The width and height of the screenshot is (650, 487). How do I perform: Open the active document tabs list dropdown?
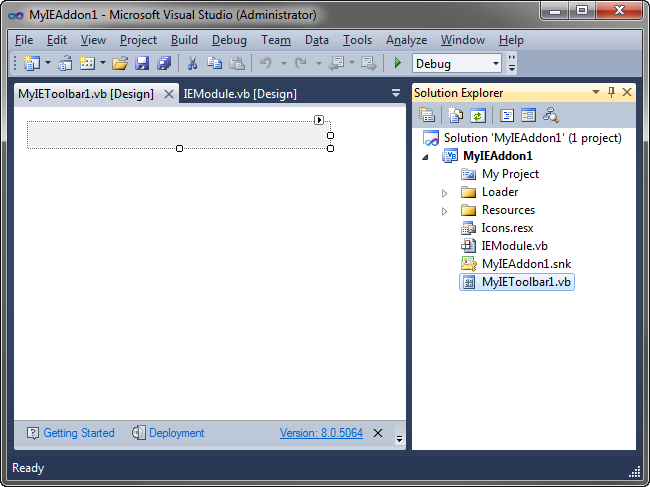[396, 93]
